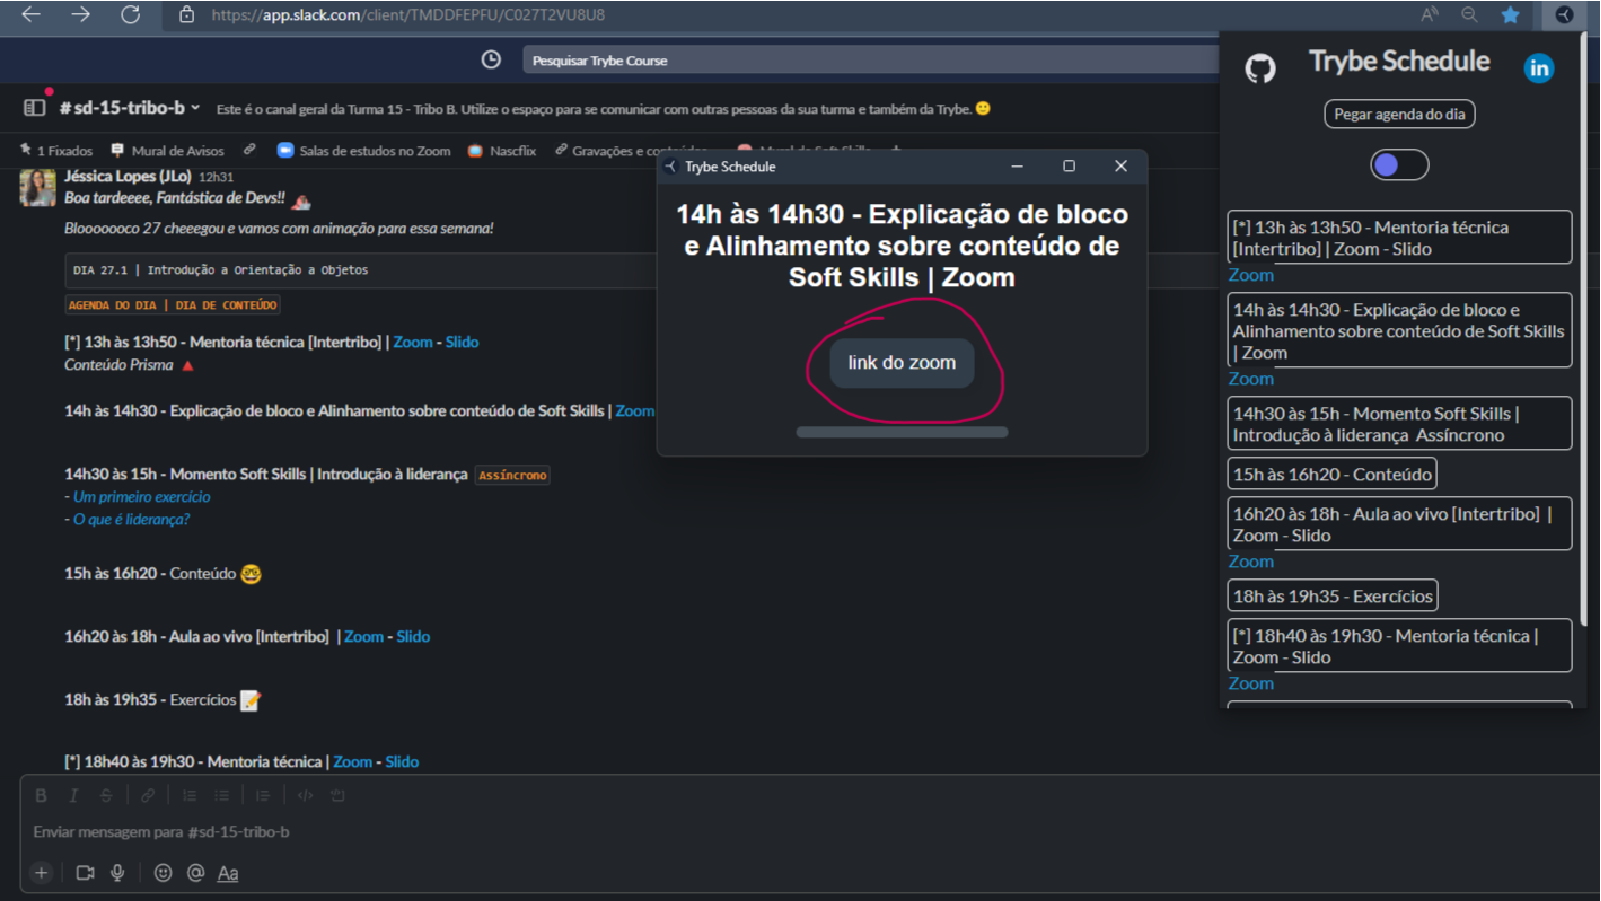Click the browser forward arrow
This screenshot has height=901, width=1601.
(80, 14)
